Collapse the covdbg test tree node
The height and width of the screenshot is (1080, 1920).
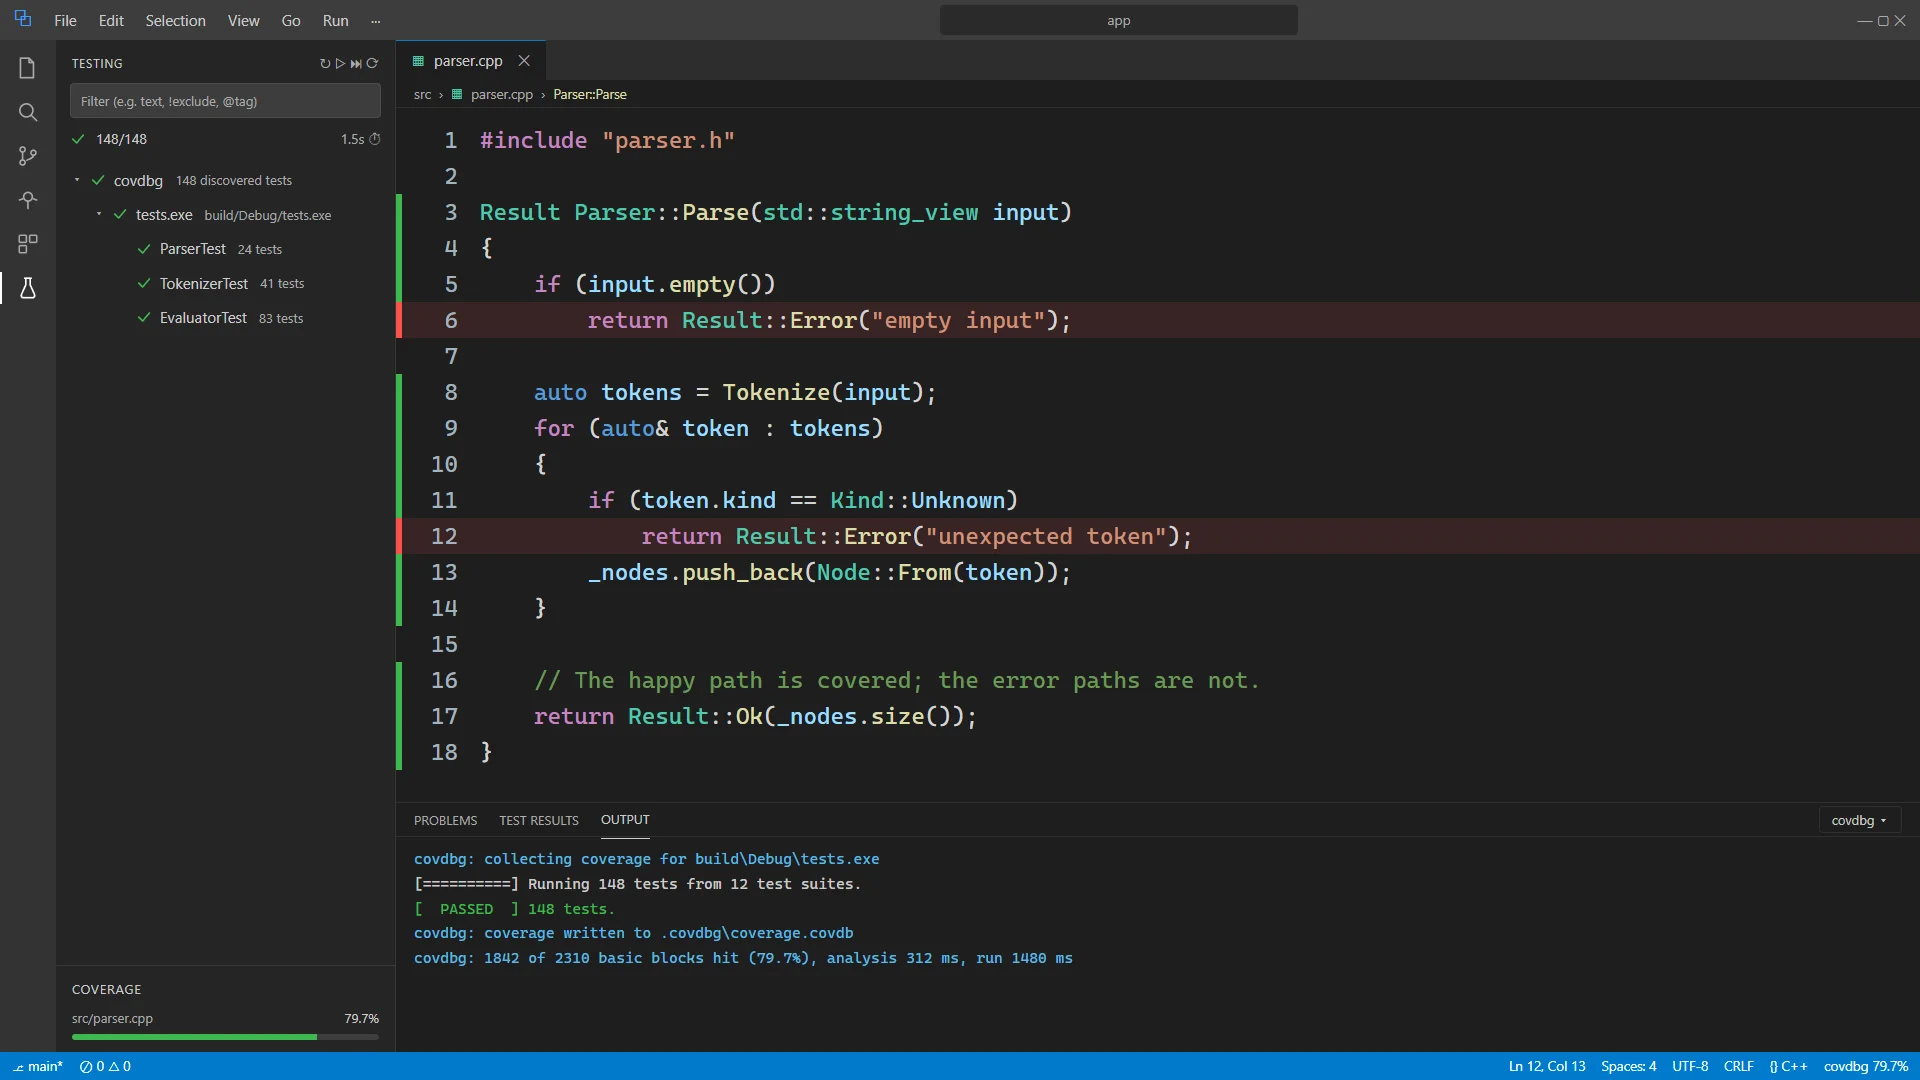77,180
